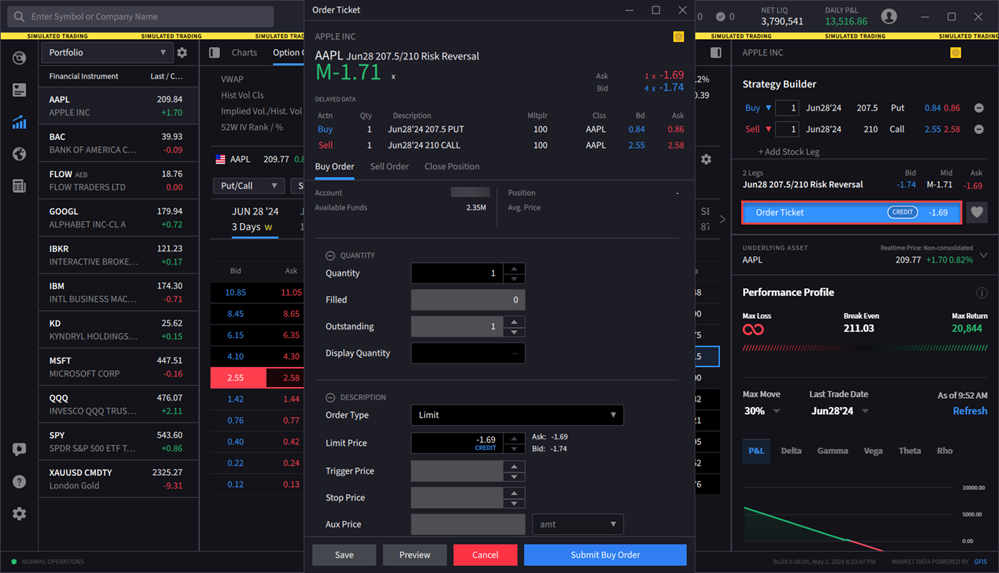Image resolution: width=999 pixels, height=573 pixels.
Task: Click the US flag next to AAPL
Action: tap(220, 159)
